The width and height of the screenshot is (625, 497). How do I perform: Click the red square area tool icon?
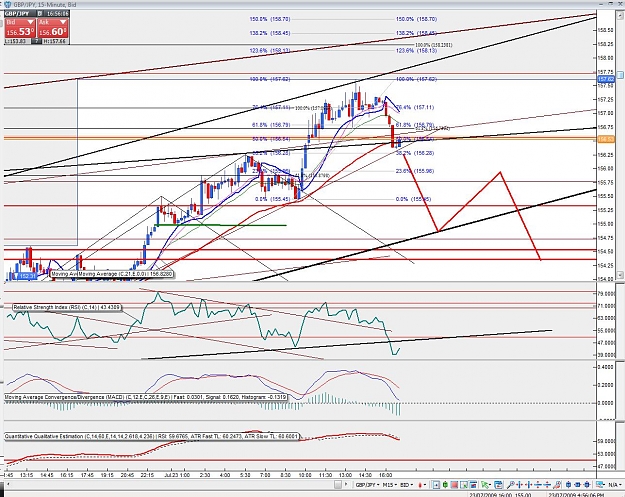(x=454, y=485)
